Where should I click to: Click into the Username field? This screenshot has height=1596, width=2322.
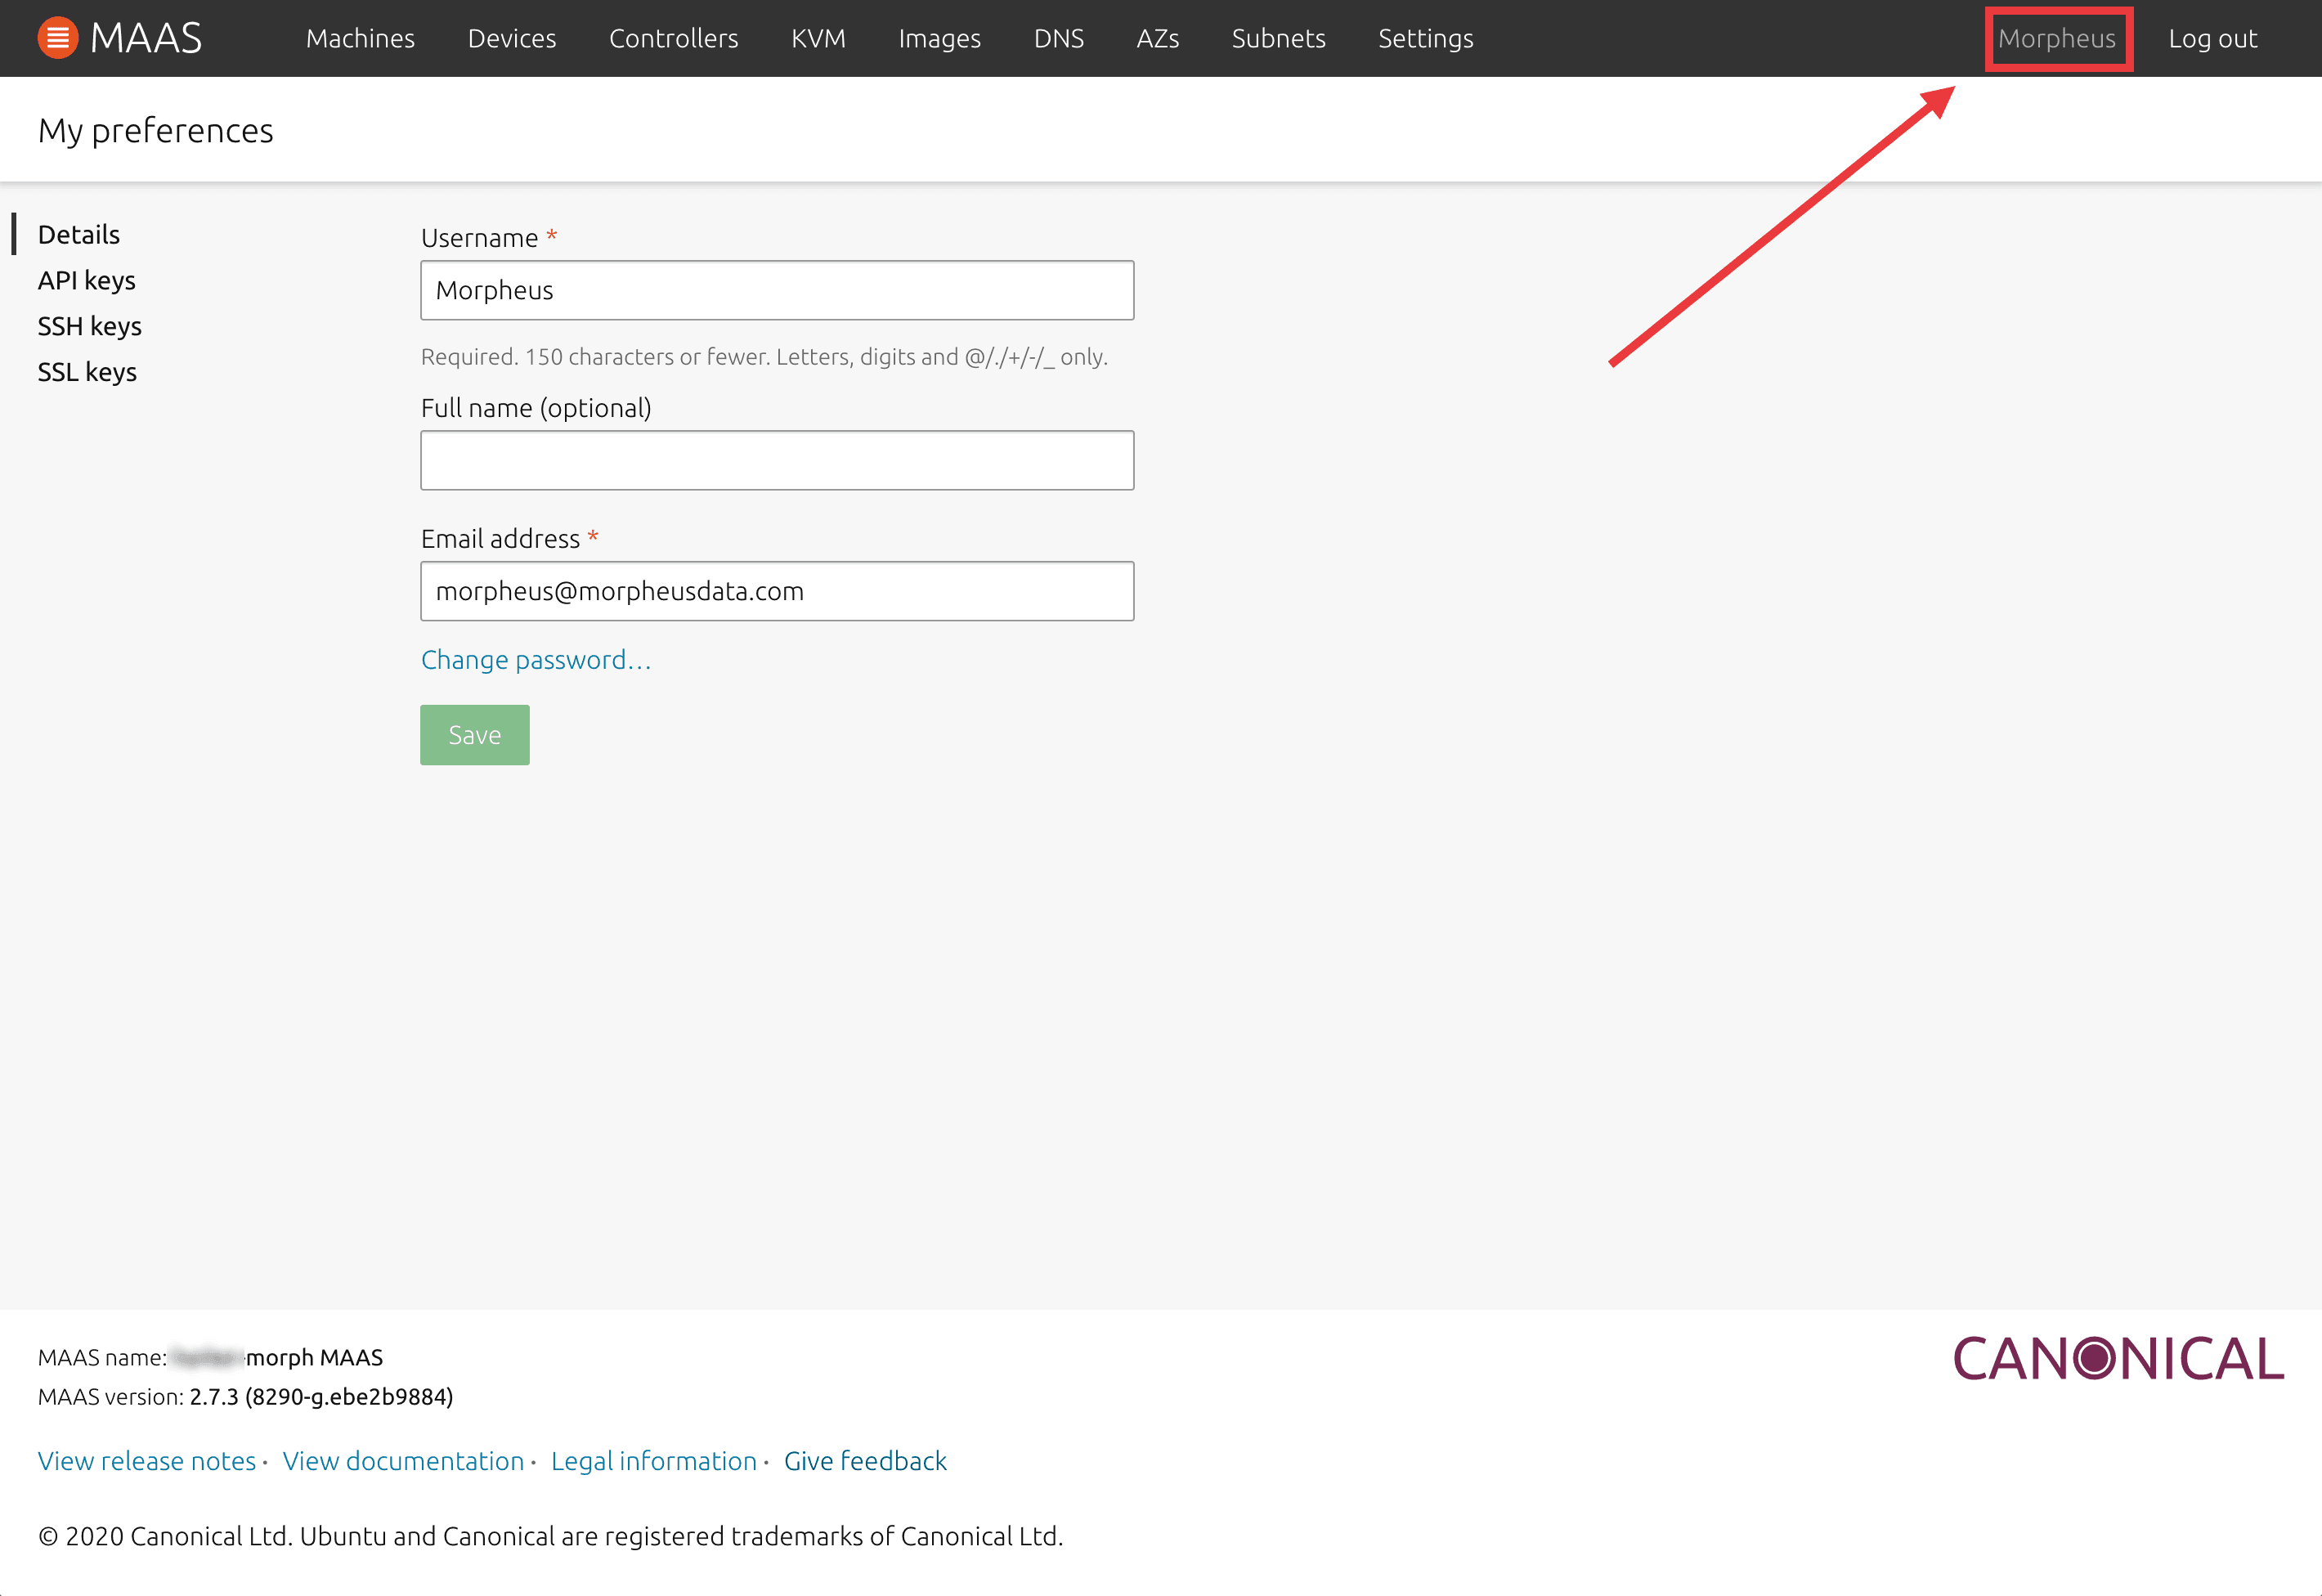click(x=776, y=290)
